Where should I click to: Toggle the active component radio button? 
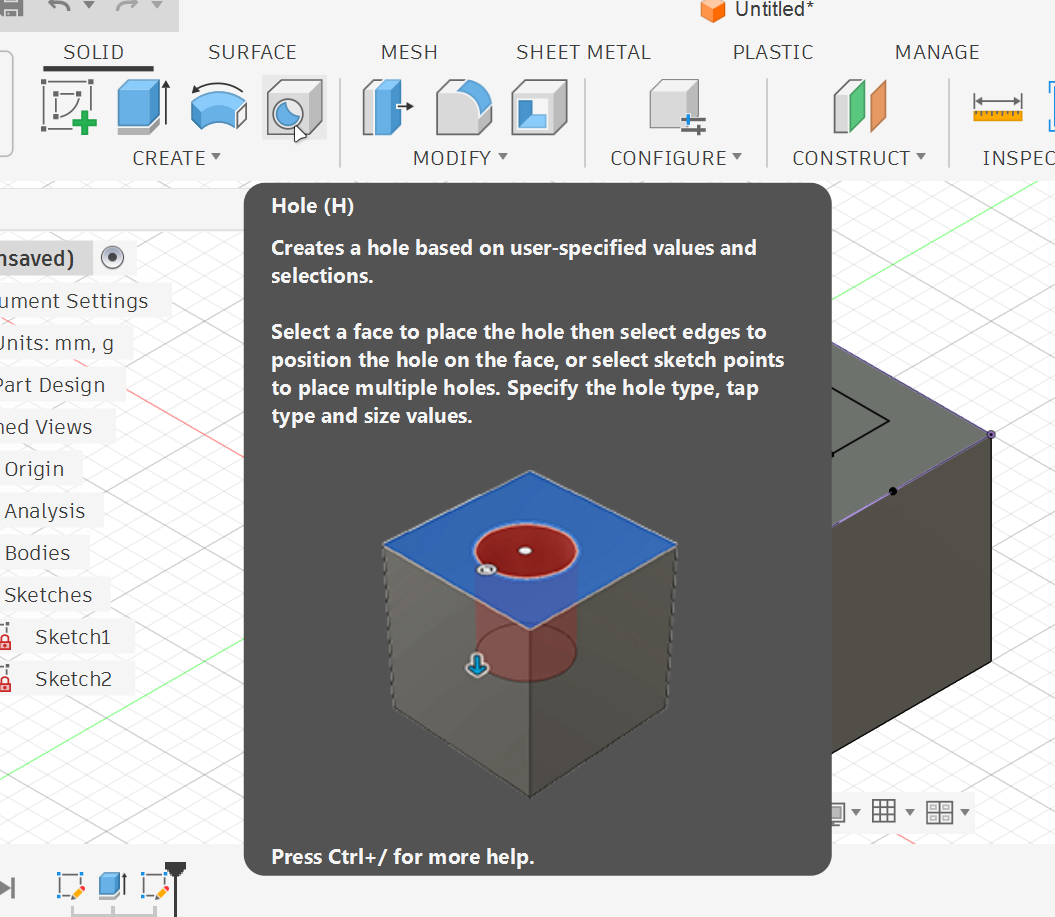[112, 258]
